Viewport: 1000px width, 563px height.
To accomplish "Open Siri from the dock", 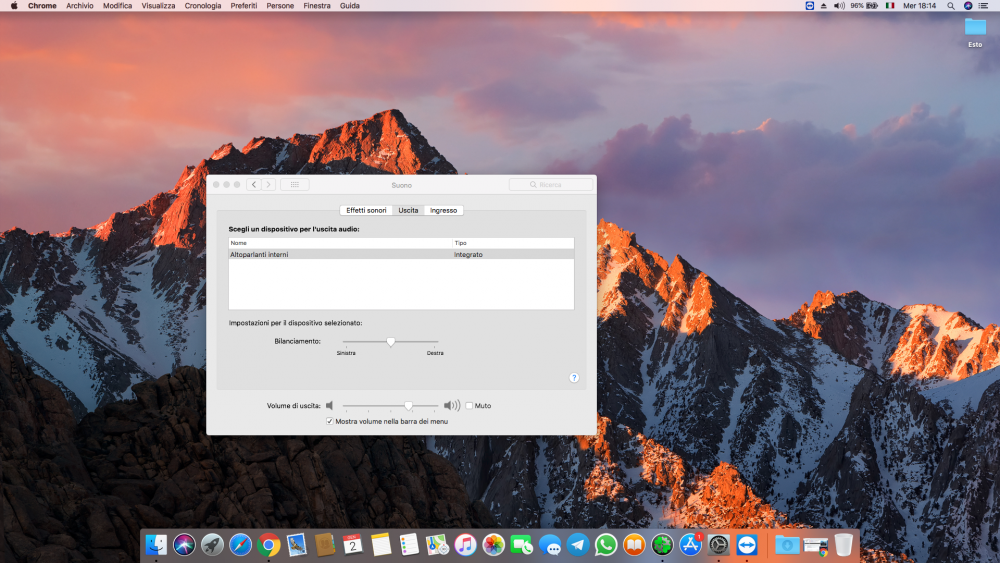I will click(x=184, y=545).
